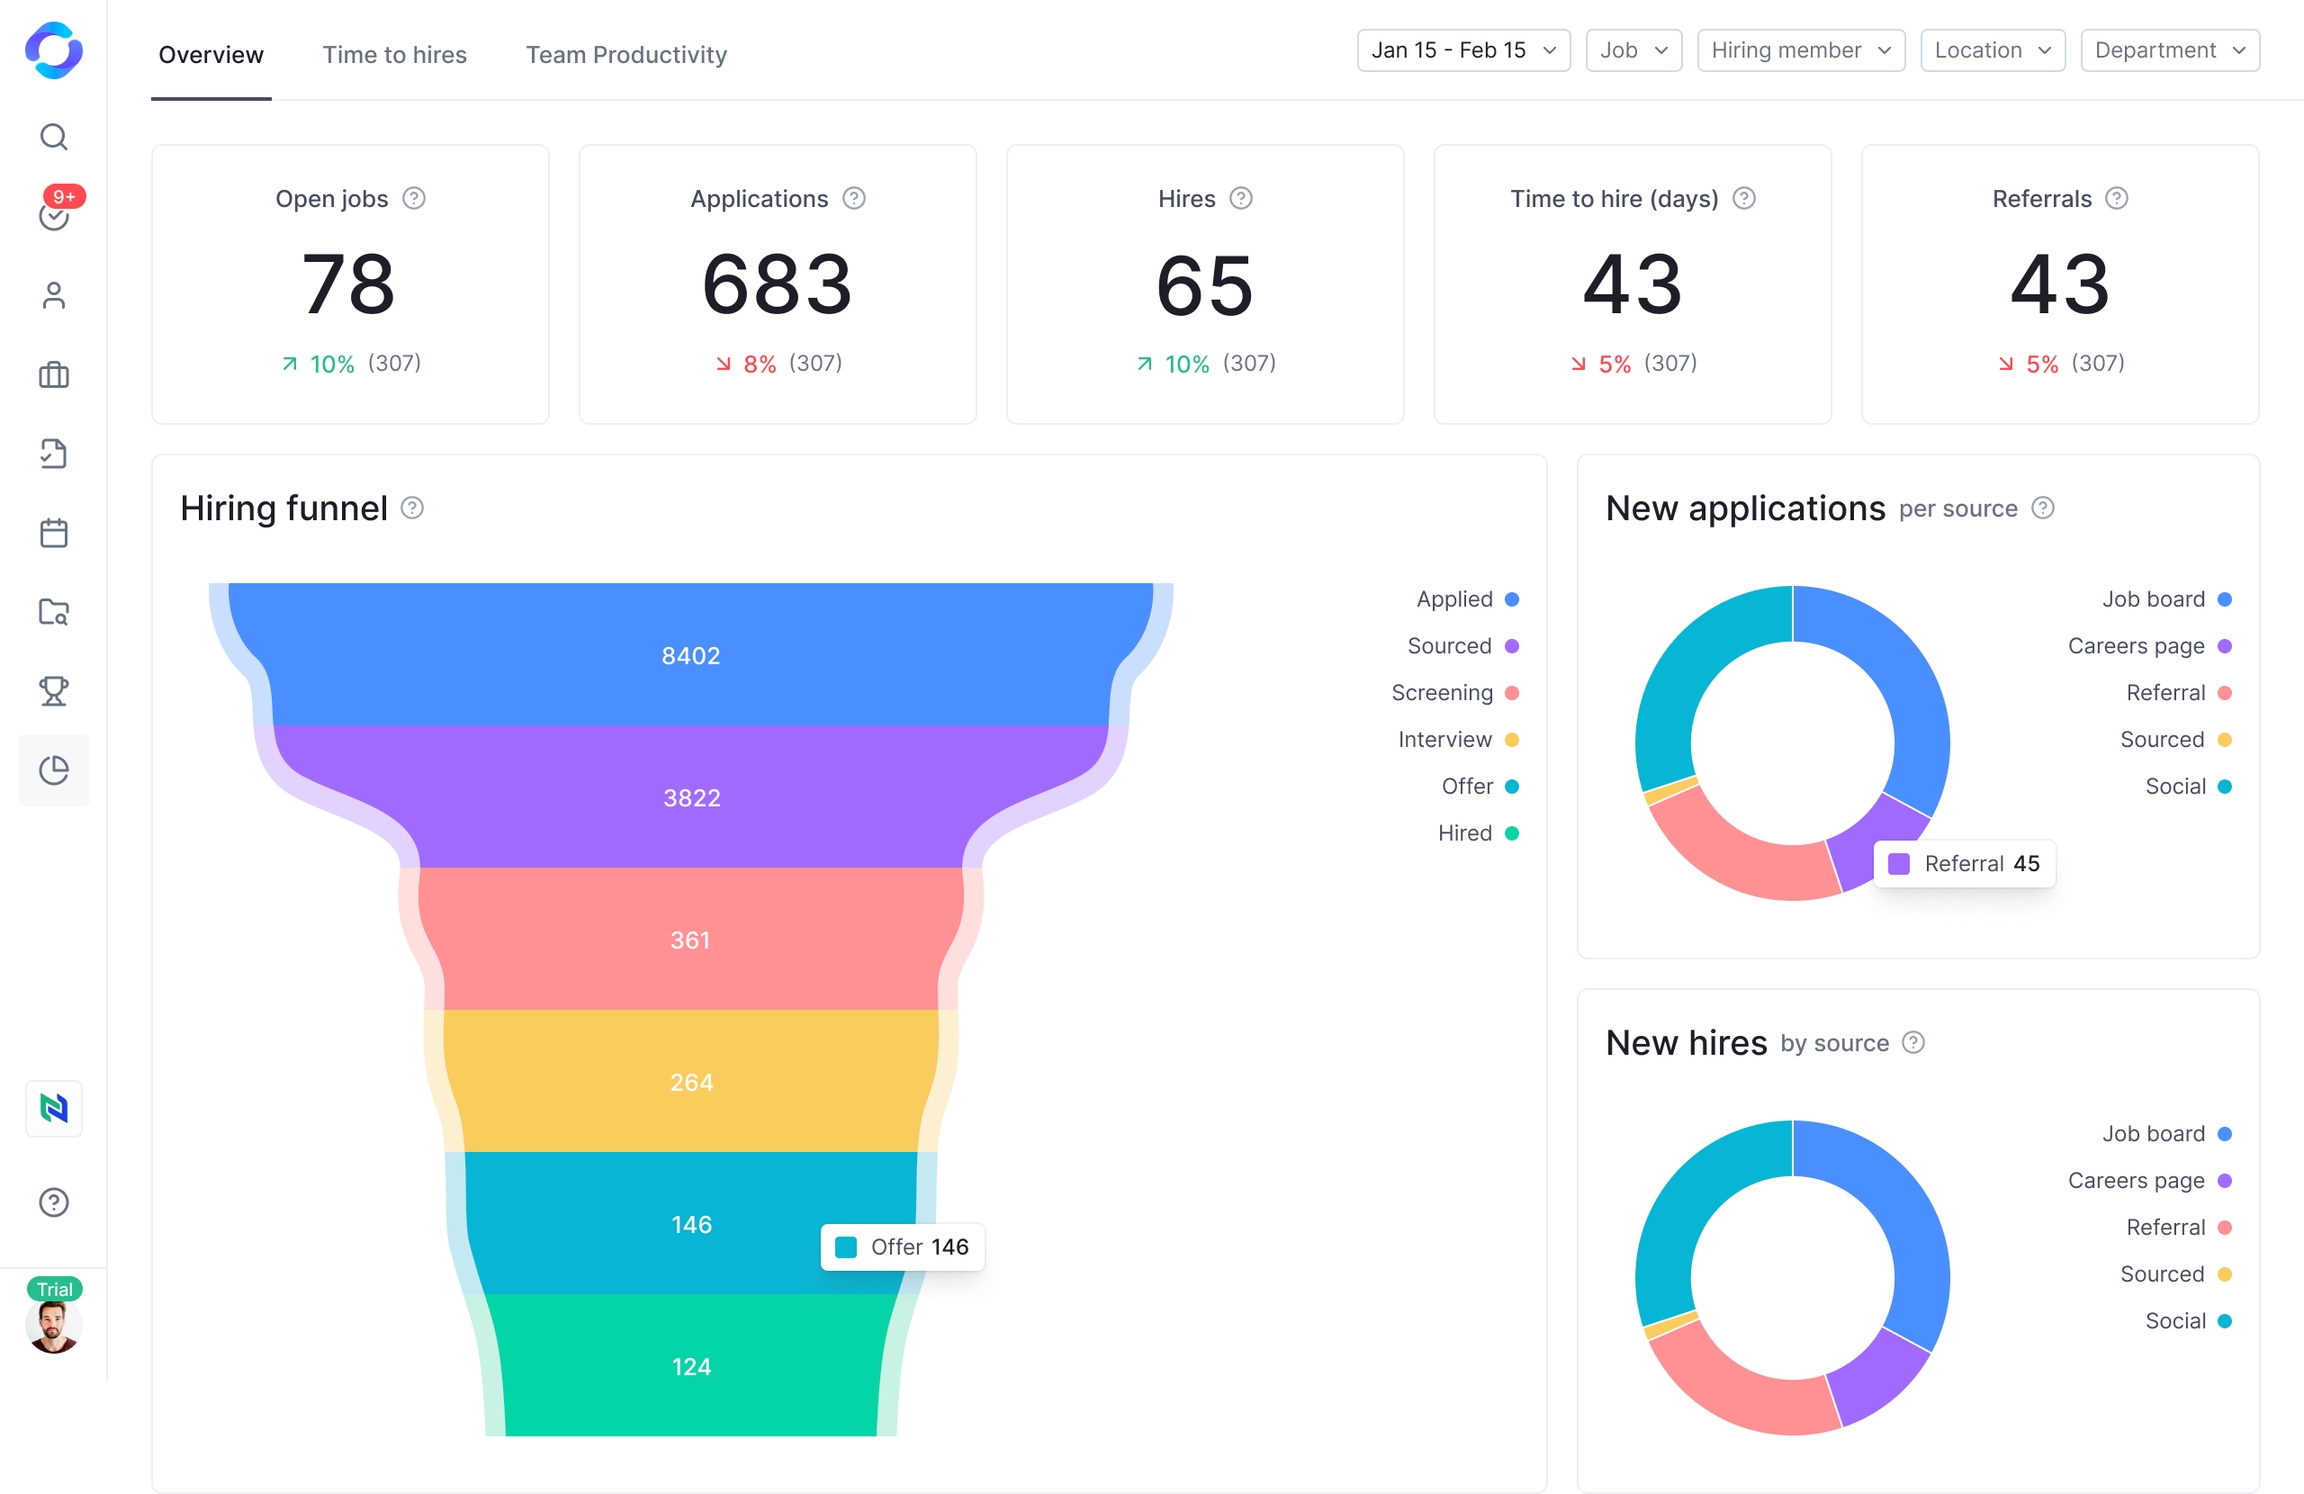Screen dimensions: 2304x1494
Task: Click the help question mark in sidebar
Action: coord(54,1202)
